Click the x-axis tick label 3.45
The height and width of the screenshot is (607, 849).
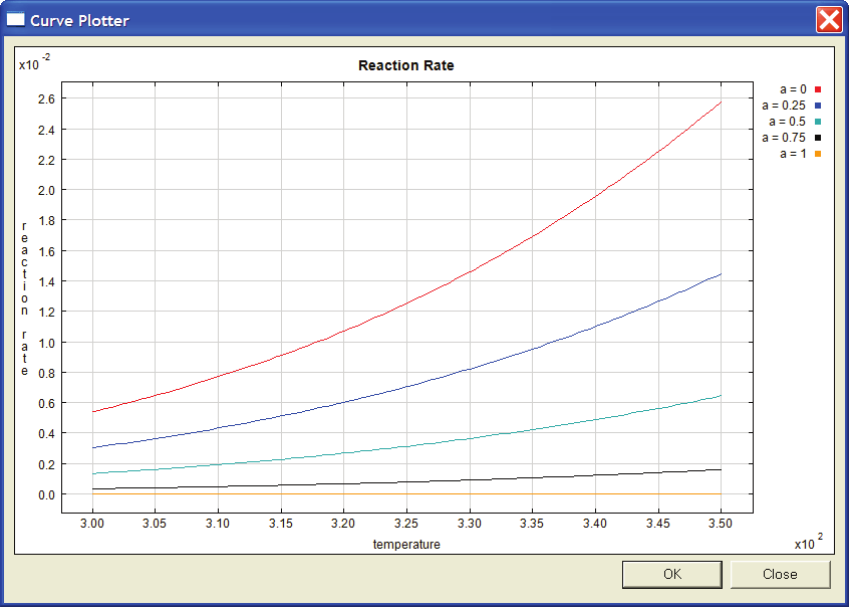pyautogui.click(x=658, y=524)
